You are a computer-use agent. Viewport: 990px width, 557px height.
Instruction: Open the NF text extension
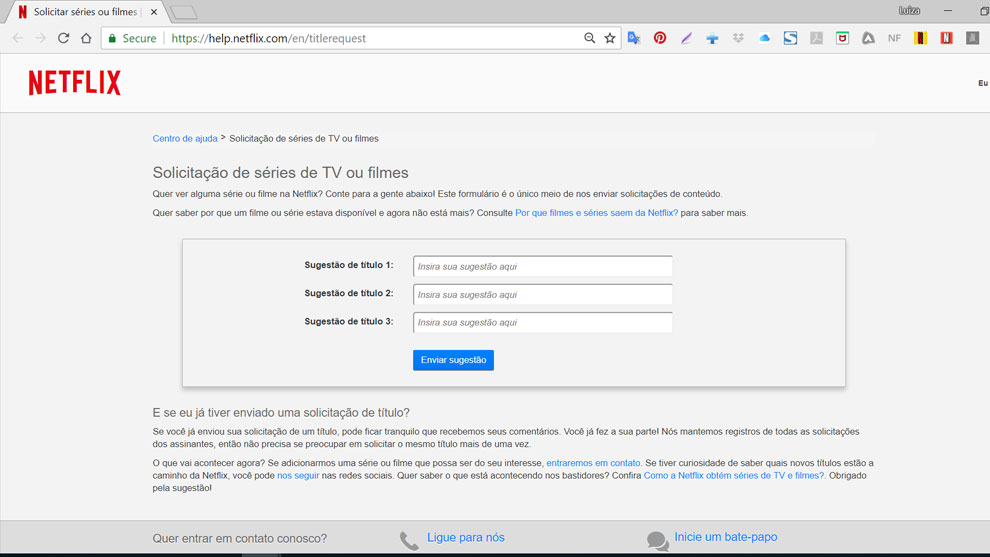point(894,38)
